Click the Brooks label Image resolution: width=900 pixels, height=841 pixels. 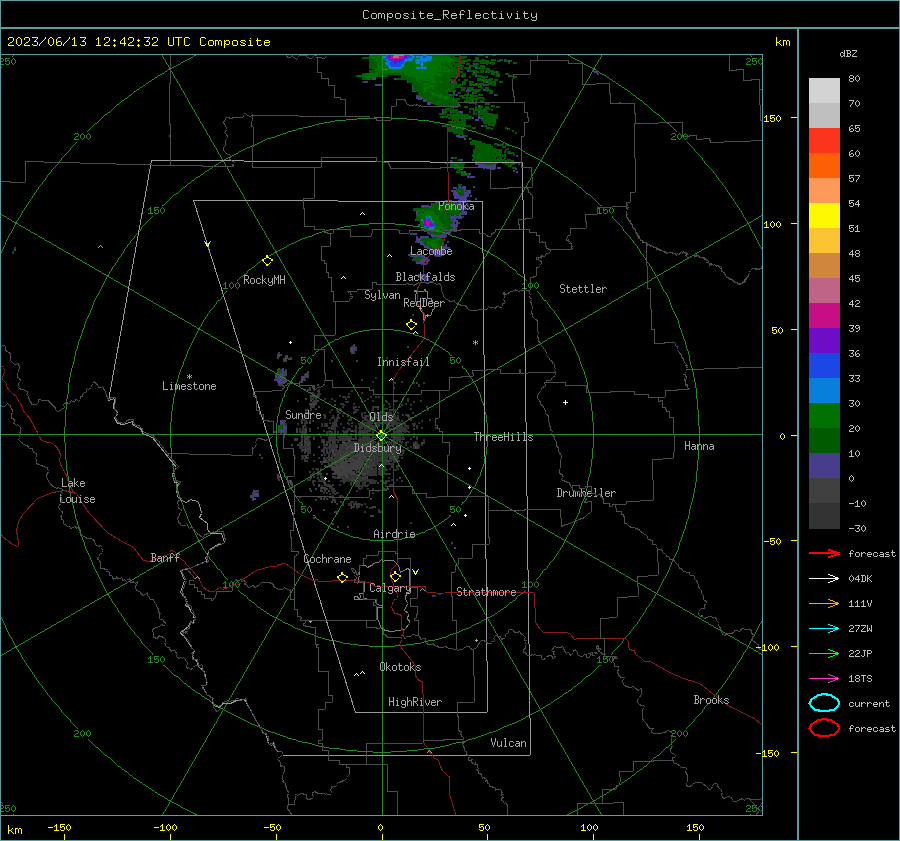[711, 700]
